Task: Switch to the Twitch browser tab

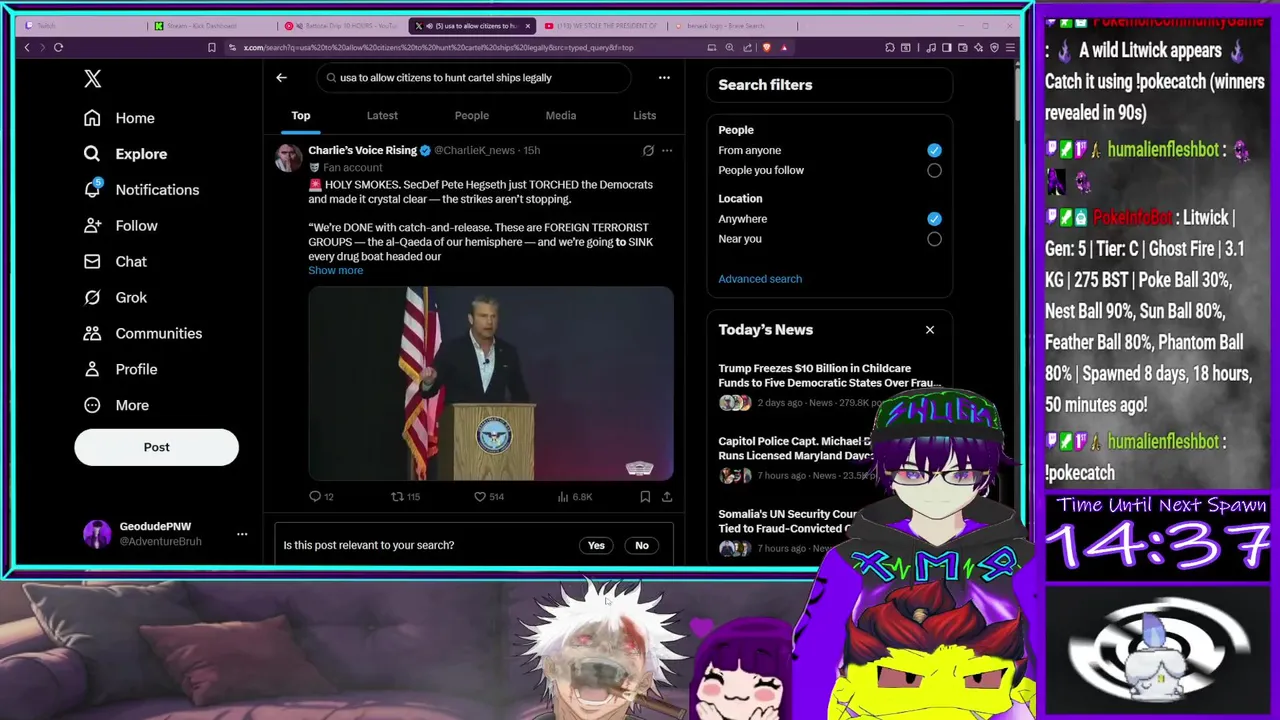Action: pos(86,26)
